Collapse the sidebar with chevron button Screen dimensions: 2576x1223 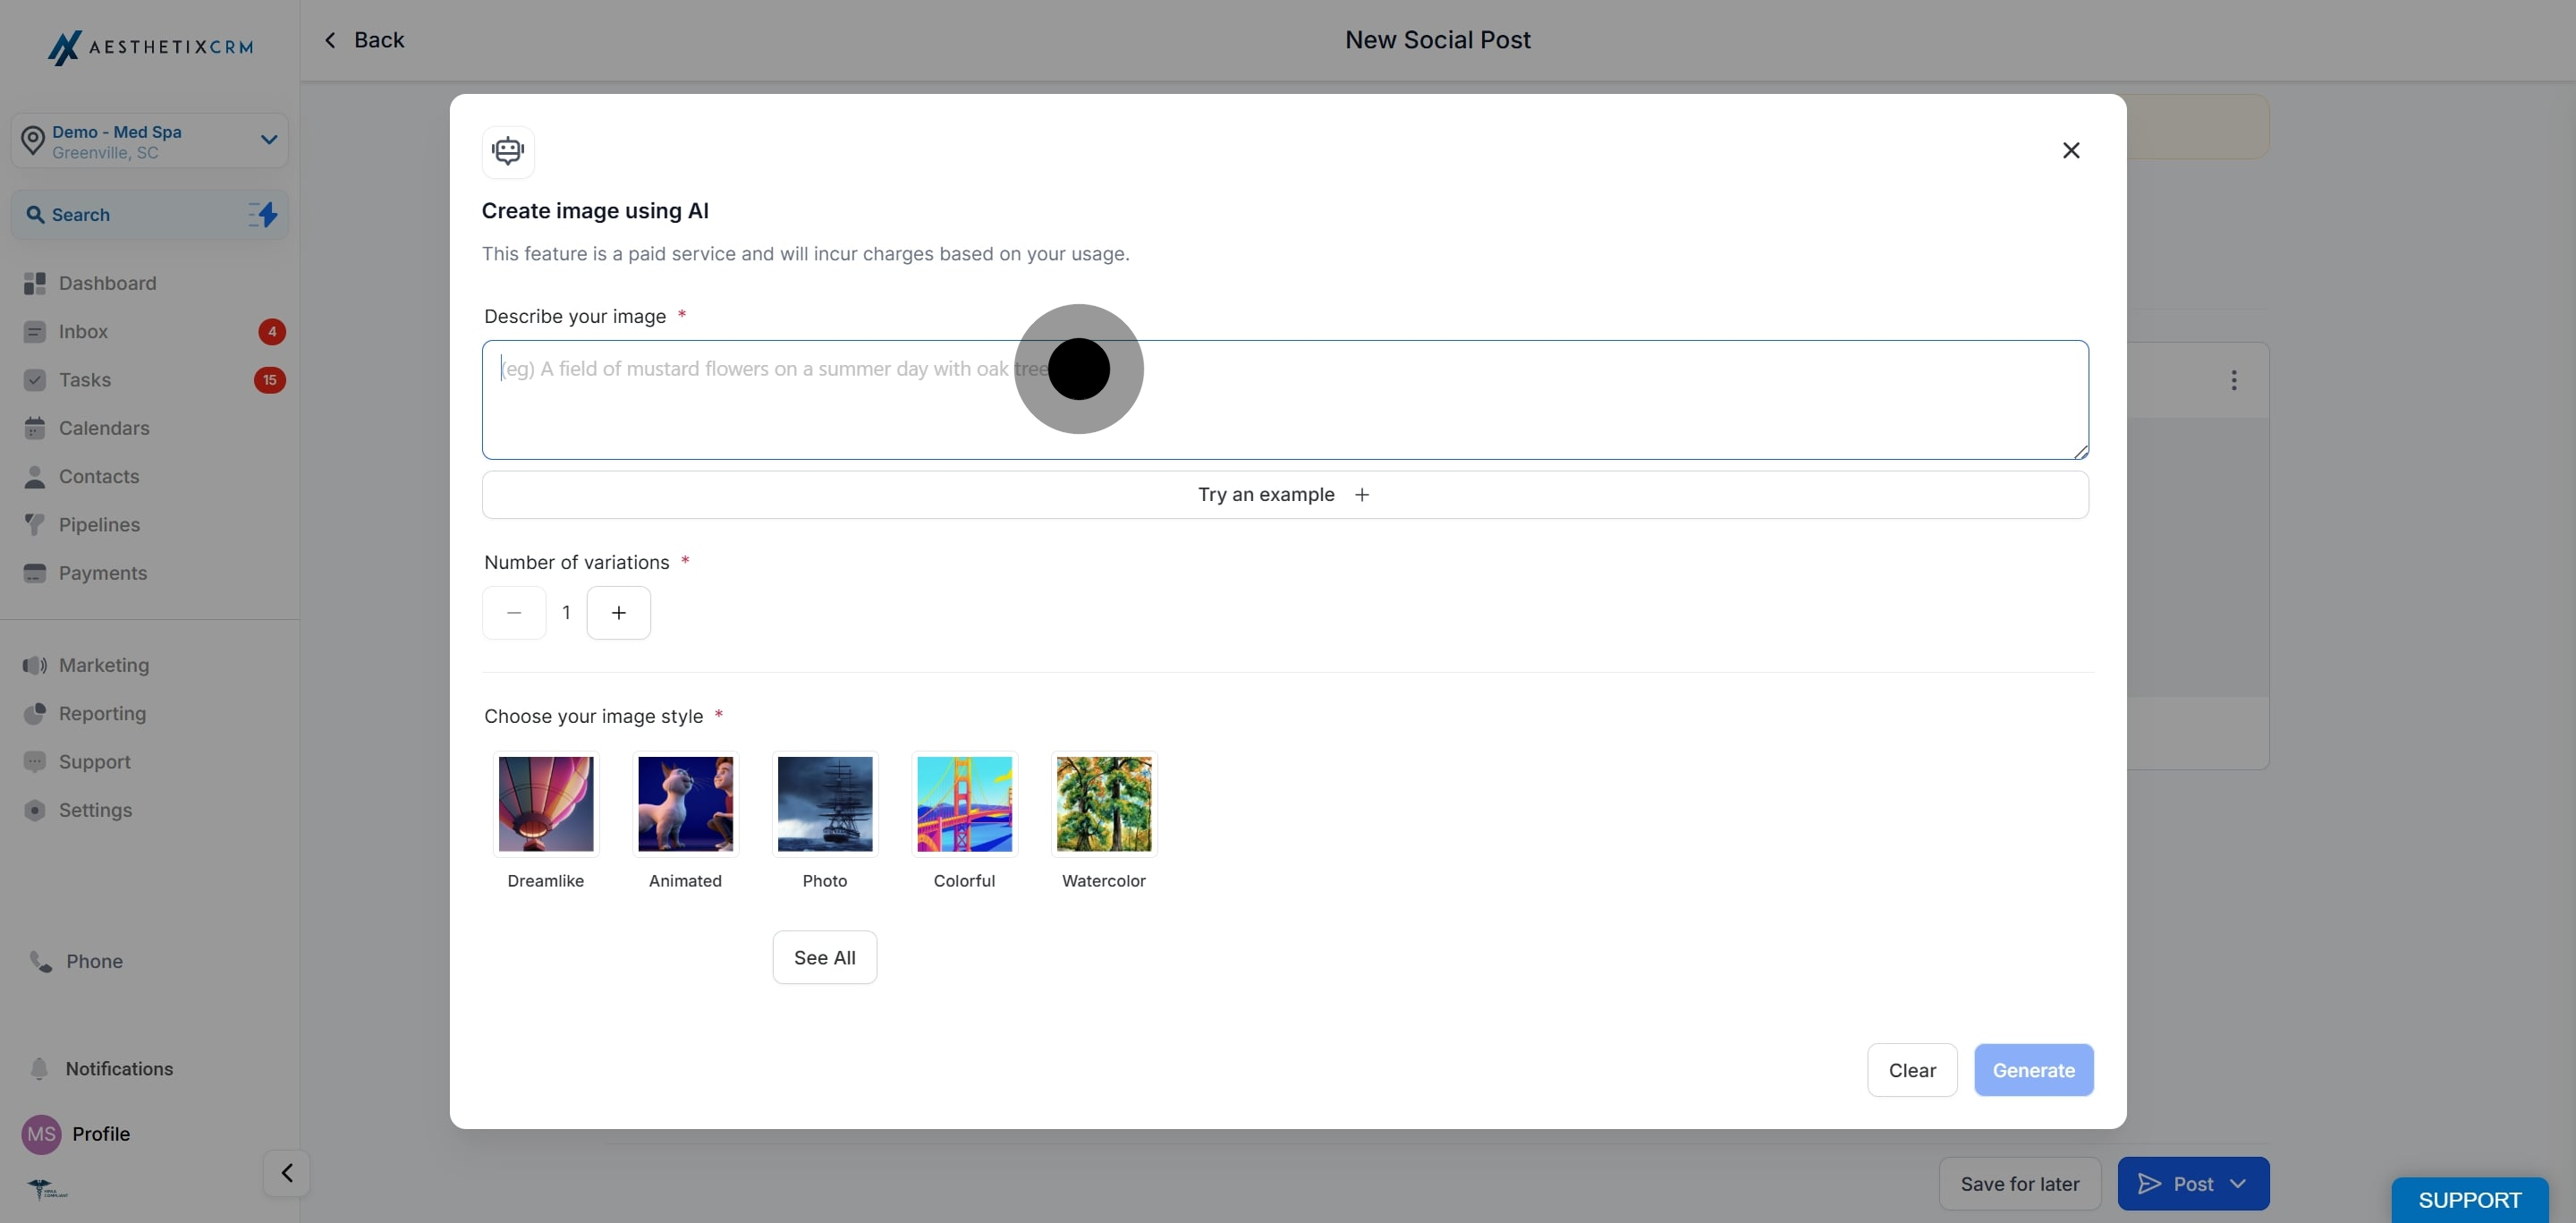coord(287,1172)
